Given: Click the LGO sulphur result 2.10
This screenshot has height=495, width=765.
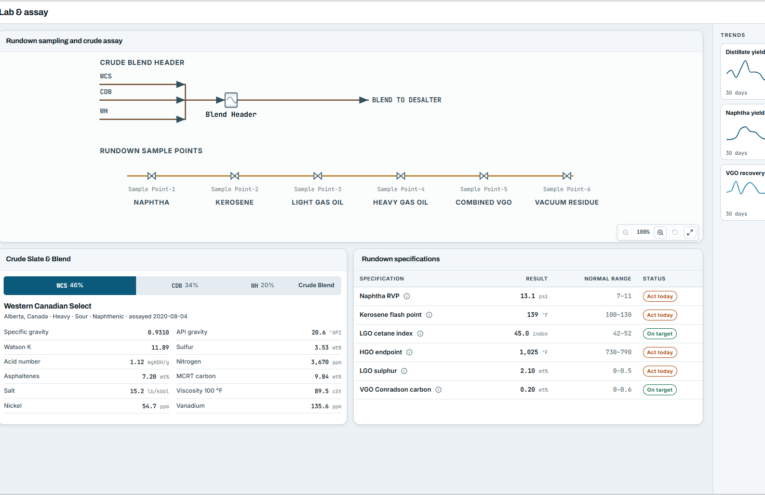Looking at the screenshot, I should 527,371.
